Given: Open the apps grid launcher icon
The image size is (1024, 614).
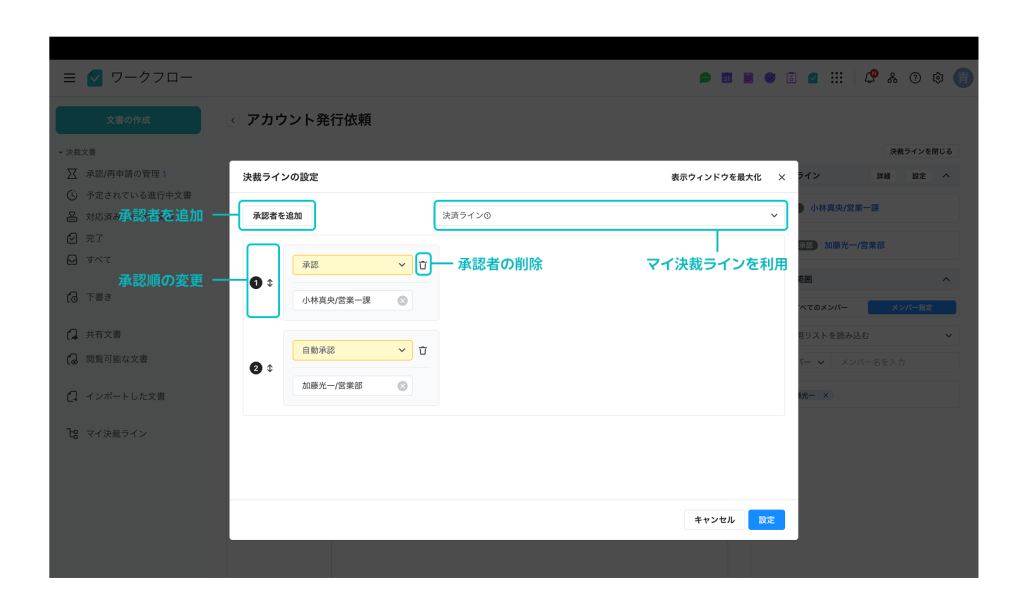Looking at the screenshot, I should 837,78.
